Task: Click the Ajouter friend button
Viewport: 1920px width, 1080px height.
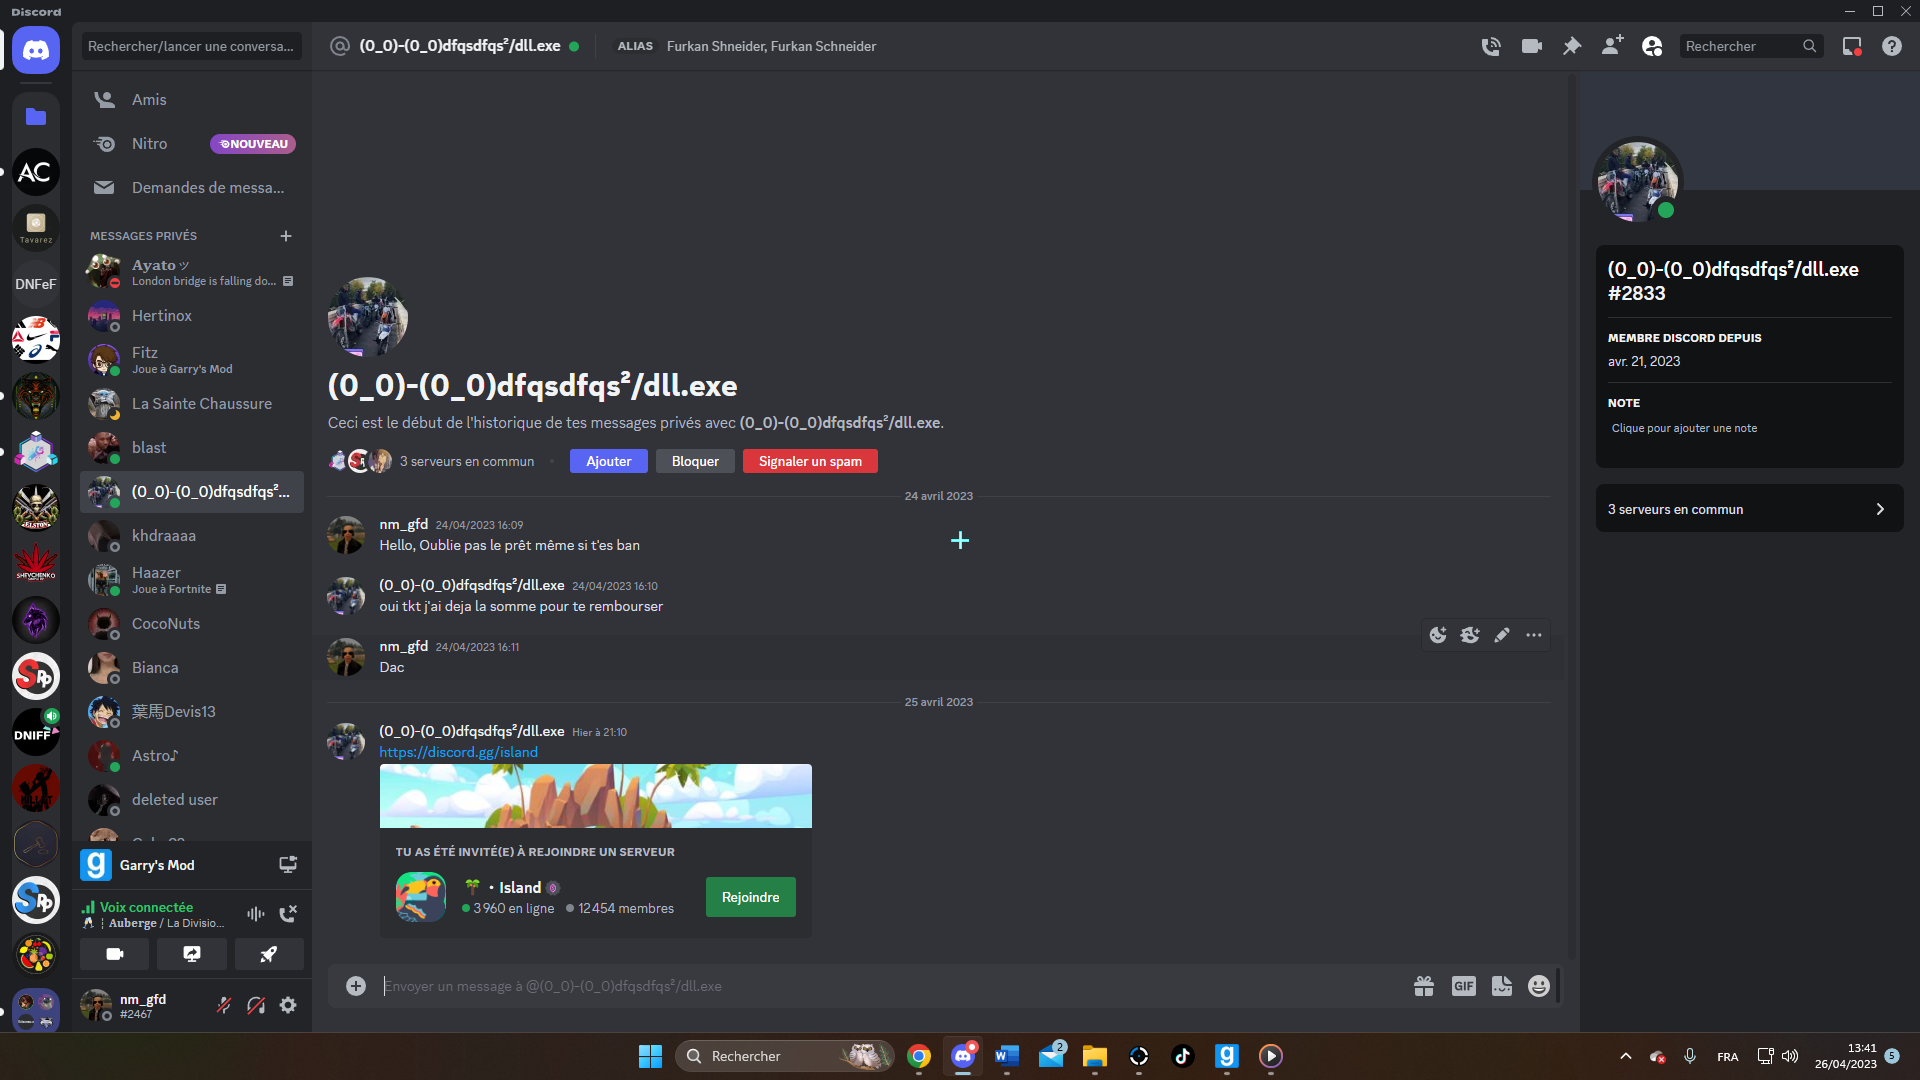Action: click(x=609, y=461)
